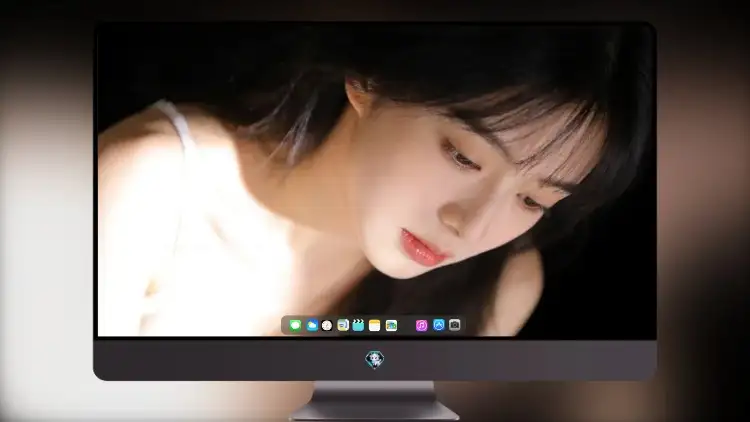This screenshot has width=750, height=422.
Task: Open the pink iTunes music app
Action: pyautogui.click(x=421, y=325)
